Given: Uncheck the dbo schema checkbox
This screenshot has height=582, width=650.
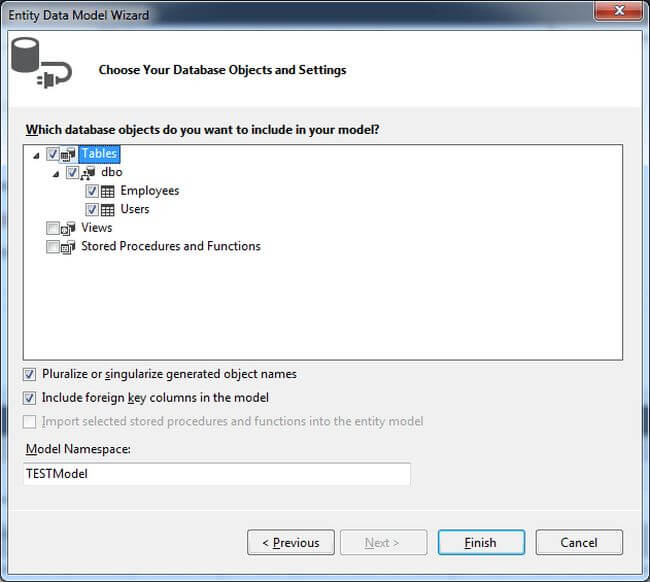Looking at the screenshot, I should click(73, 172).
